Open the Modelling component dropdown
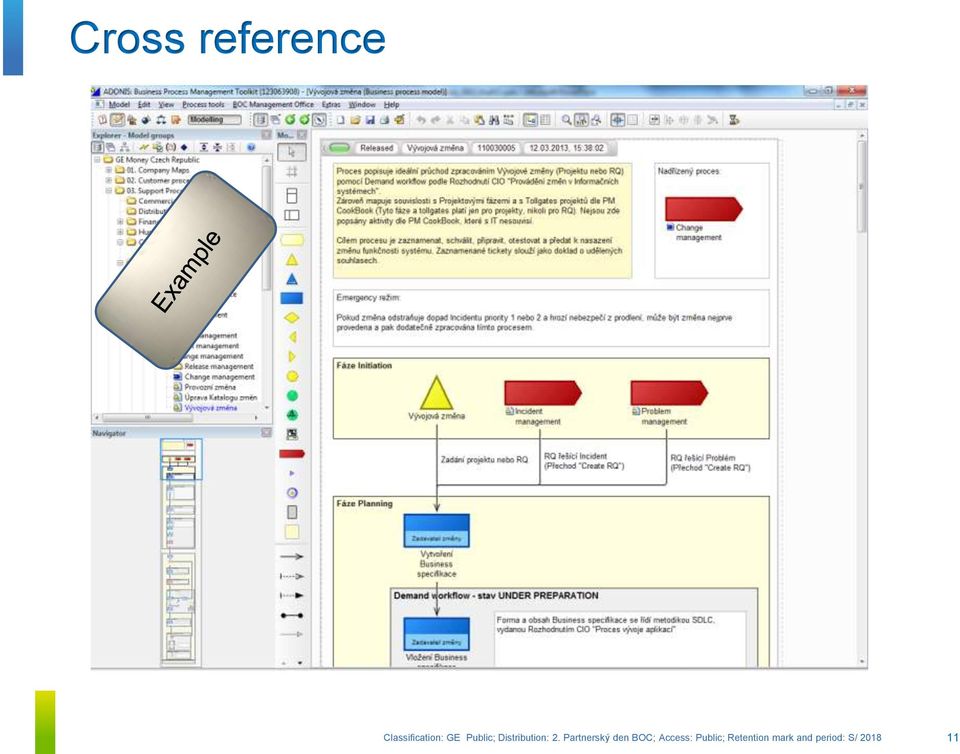The height and width of the screenshot is (754, 960). [214, 120]
